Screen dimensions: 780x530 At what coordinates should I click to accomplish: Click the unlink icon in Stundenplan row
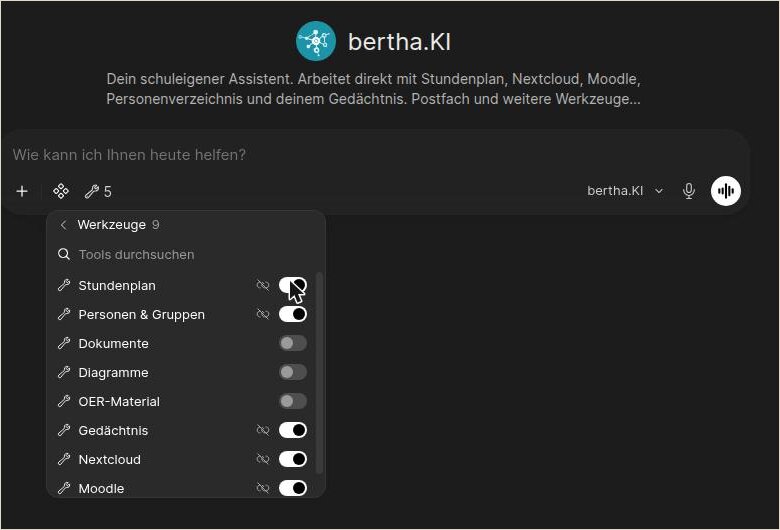click(263, 285)
